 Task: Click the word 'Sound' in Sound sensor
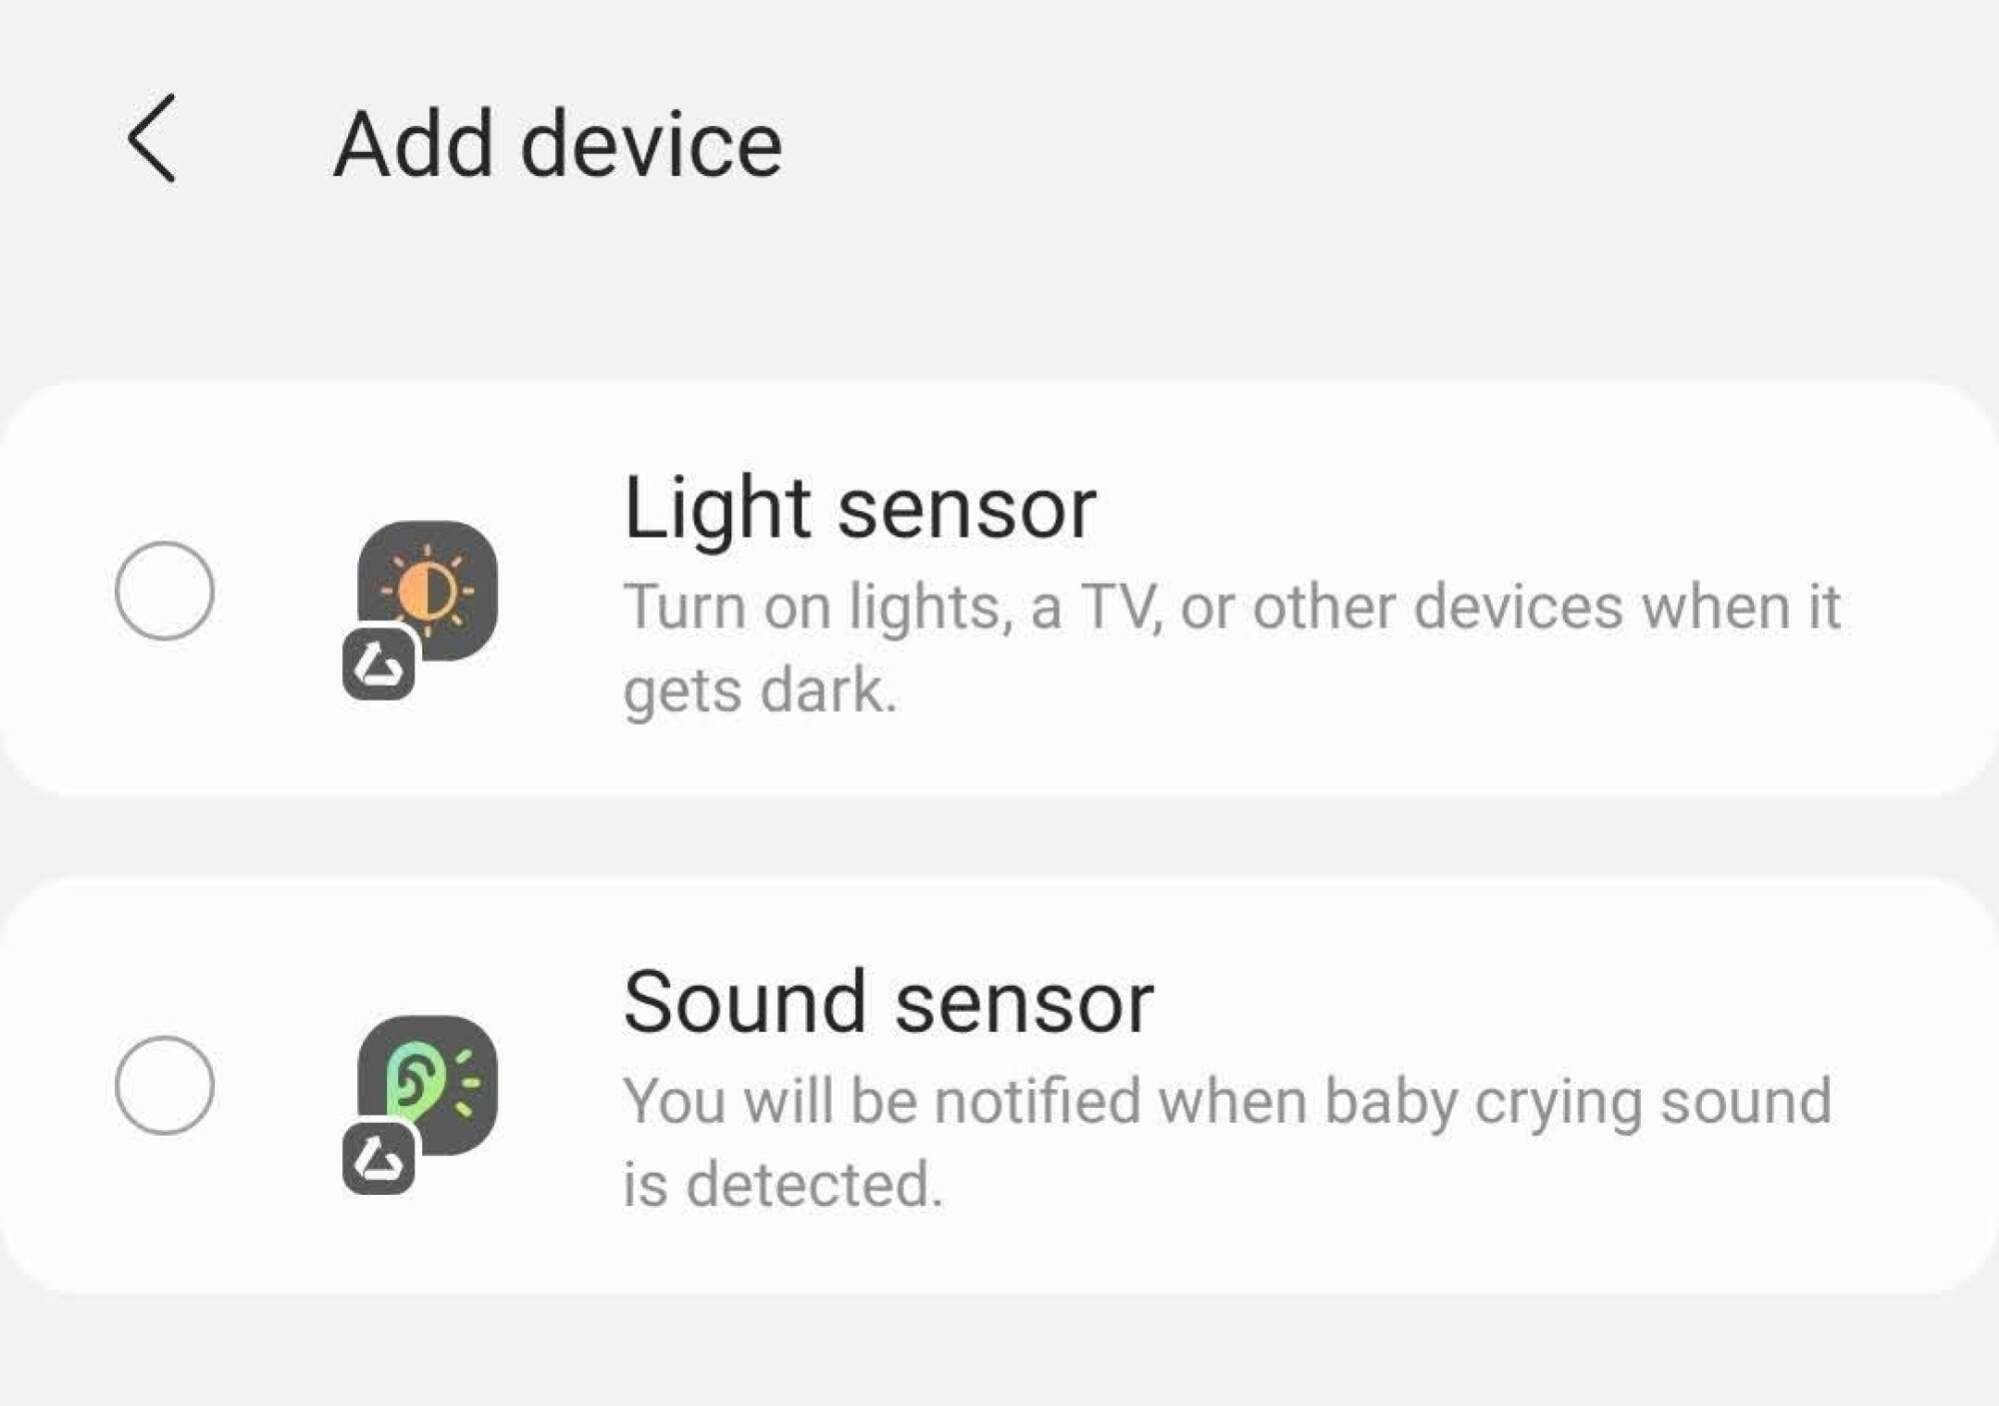point(745,1002)
